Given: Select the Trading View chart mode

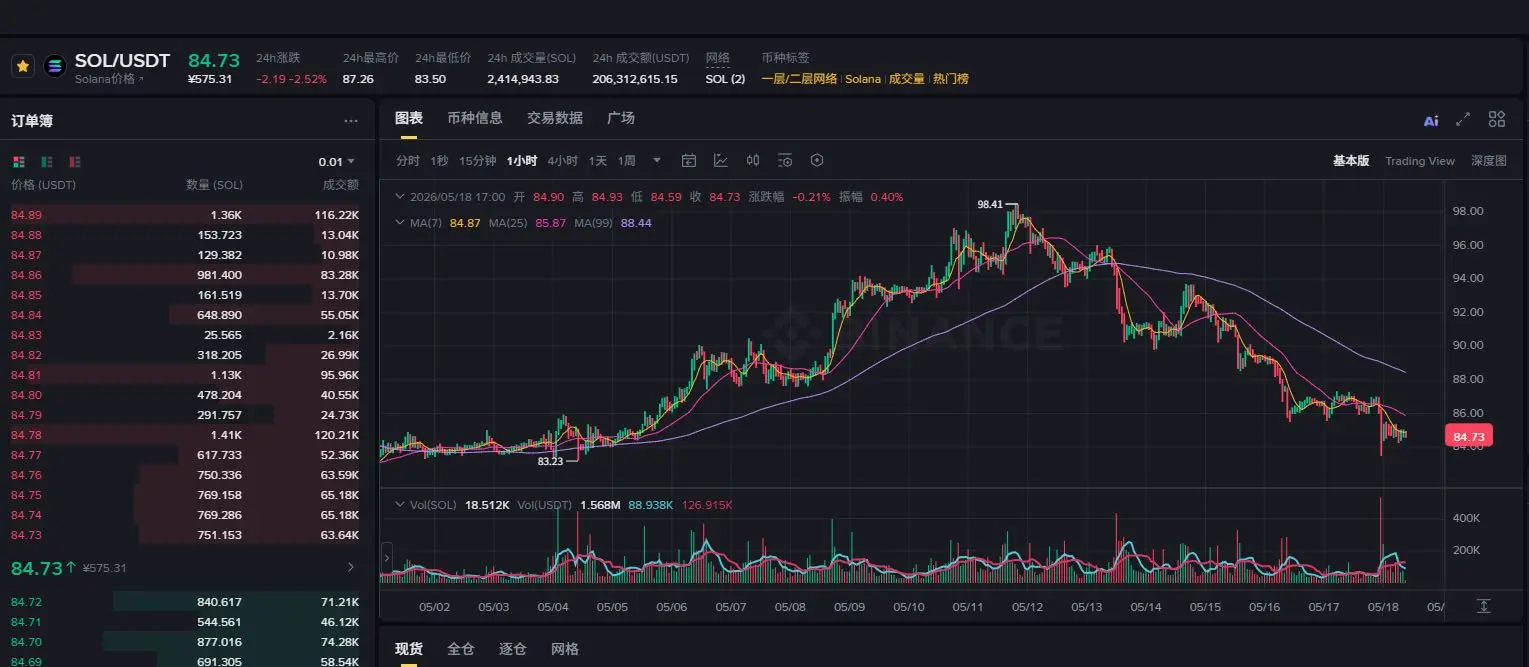Looking at the screenshot, I should pos(1420,161).
